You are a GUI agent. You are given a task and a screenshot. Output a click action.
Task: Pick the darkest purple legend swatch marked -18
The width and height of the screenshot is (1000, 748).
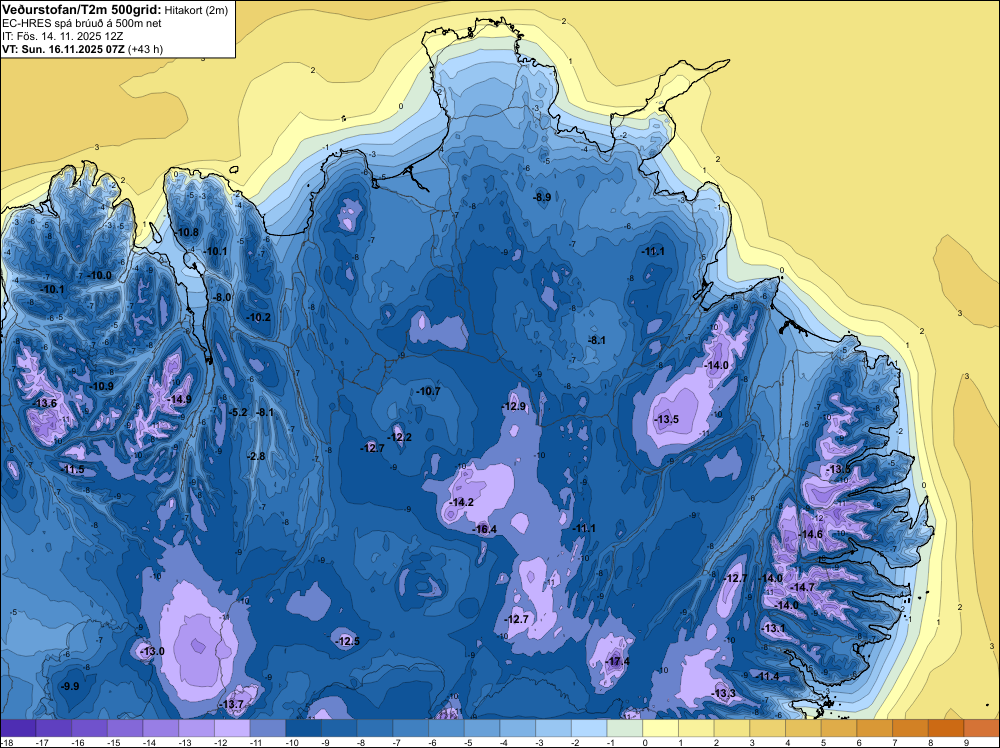tap(18, 728)
